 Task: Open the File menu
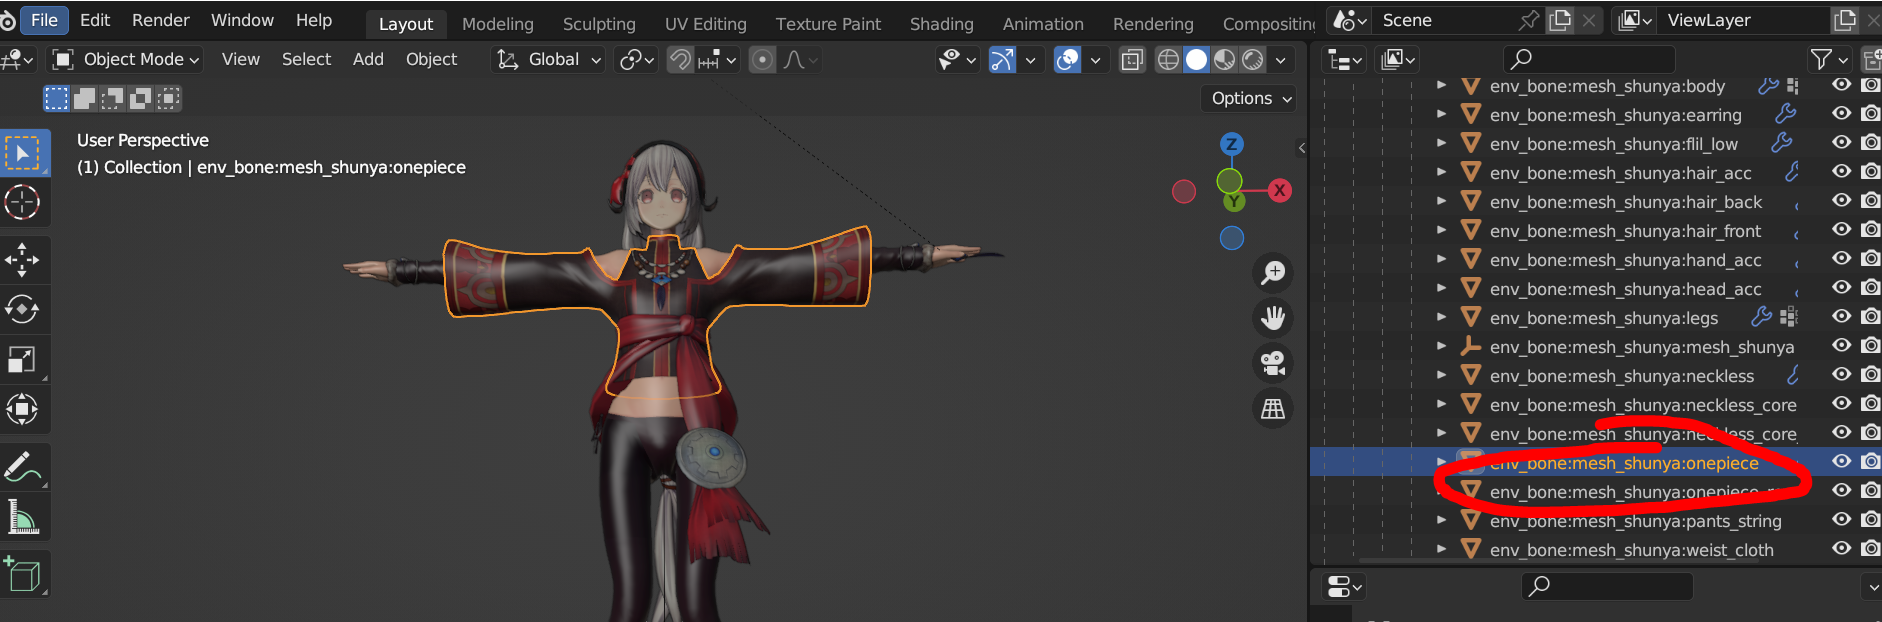tap(44, 20)
